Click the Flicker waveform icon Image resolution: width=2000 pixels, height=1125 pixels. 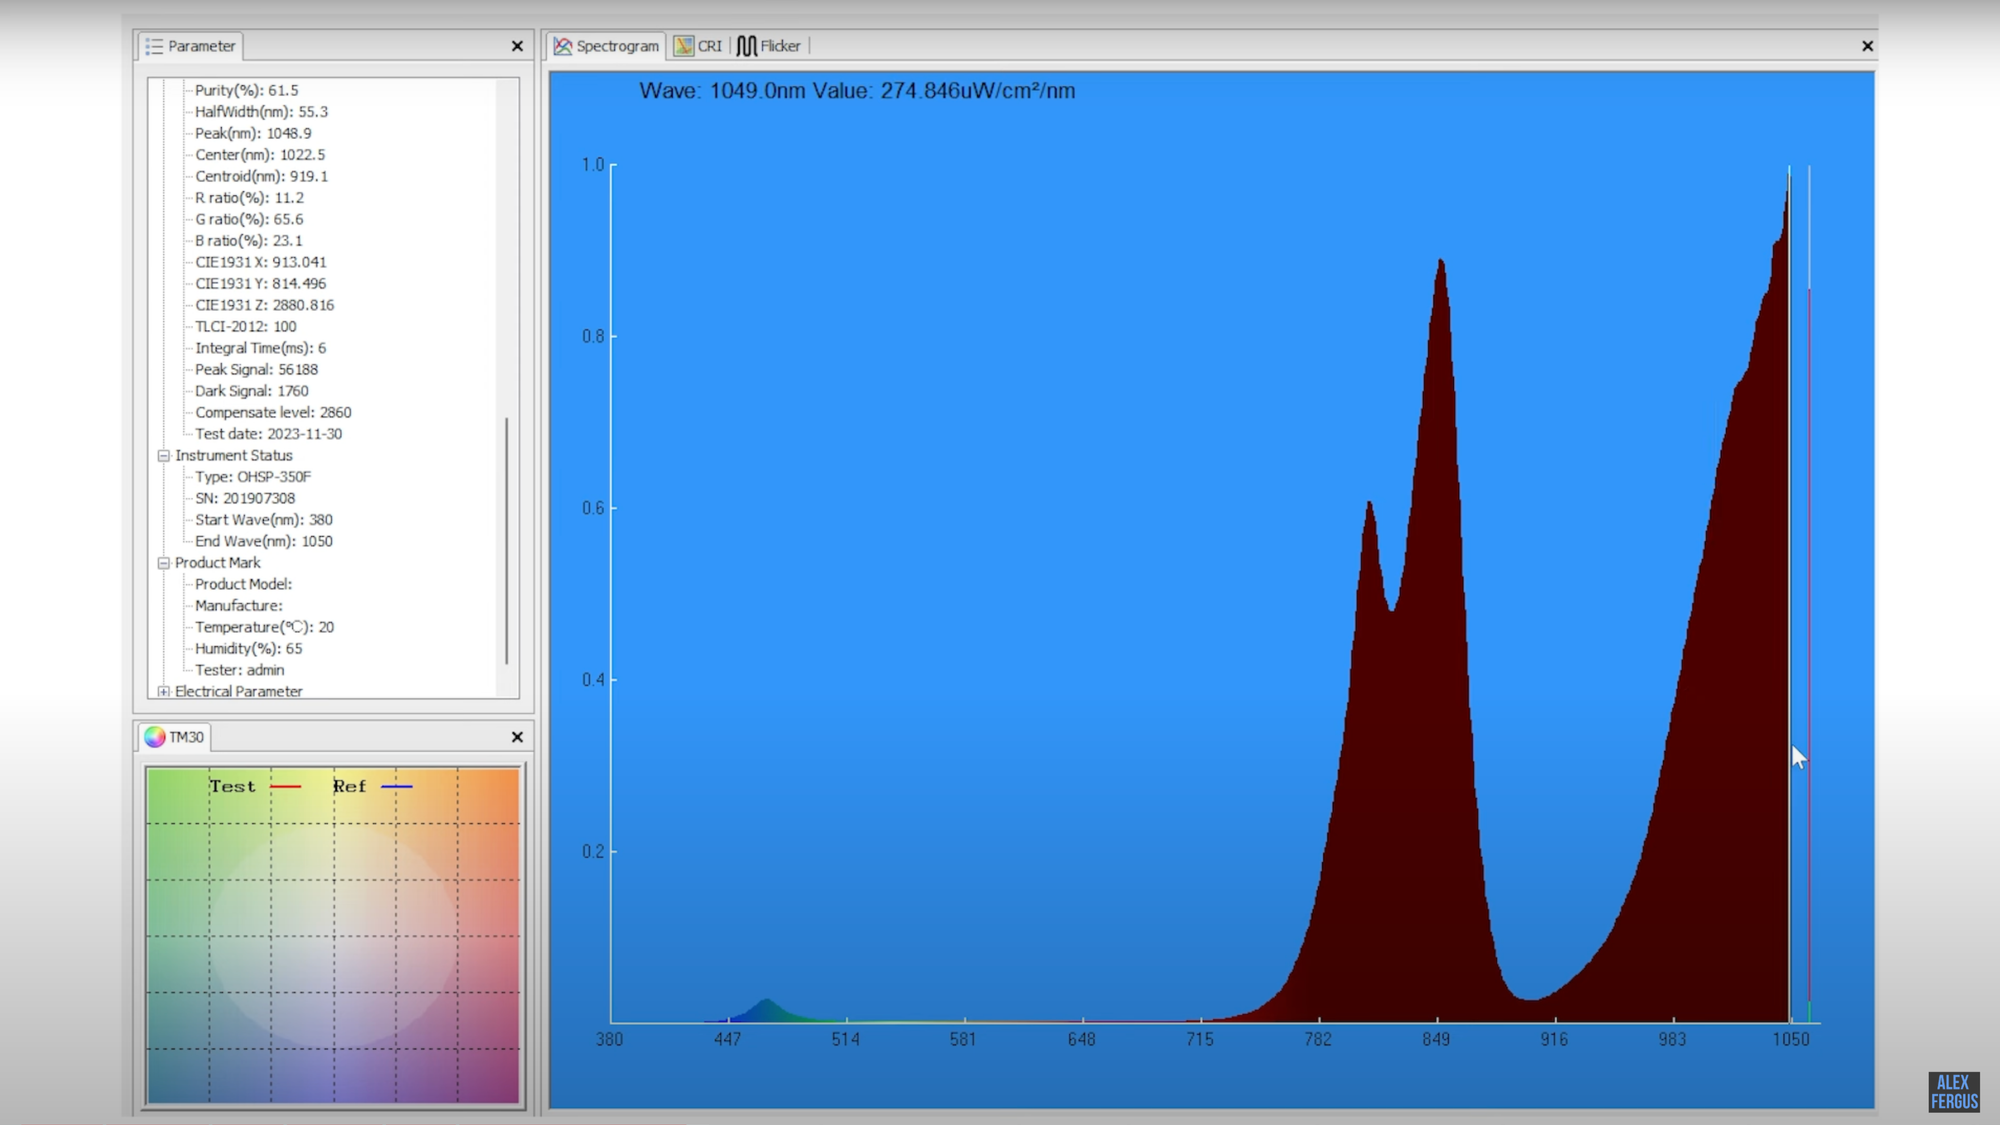point(746,46)
